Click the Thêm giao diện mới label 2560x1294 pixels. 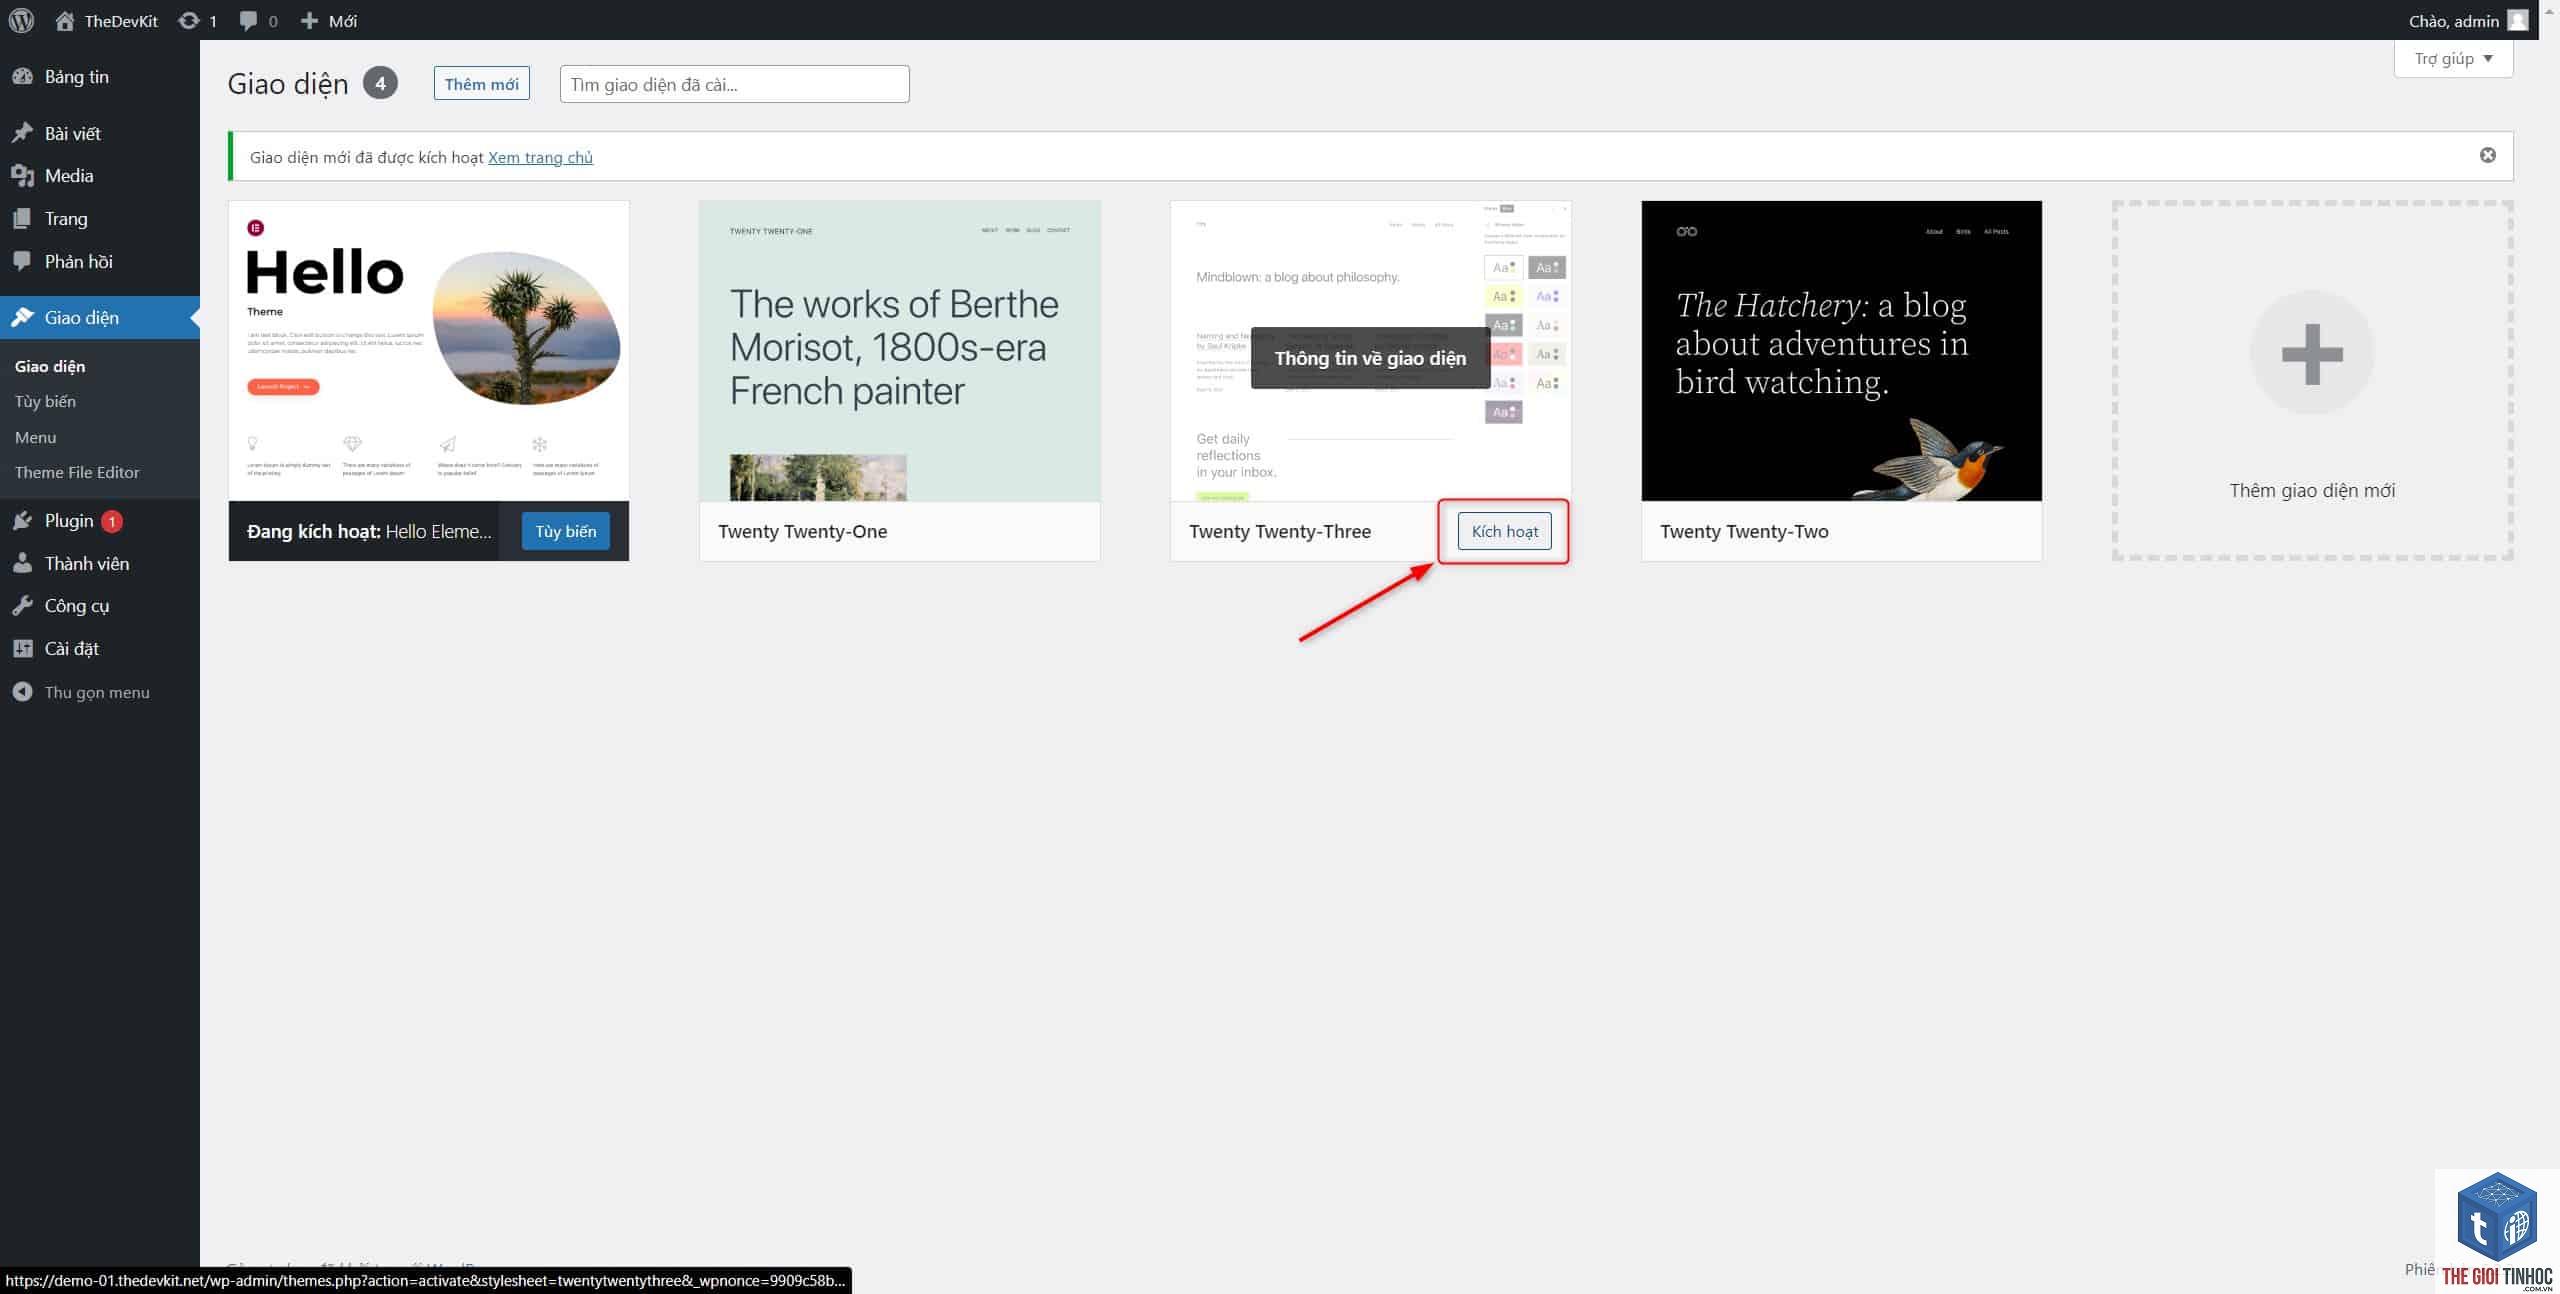pos(2312,490)
